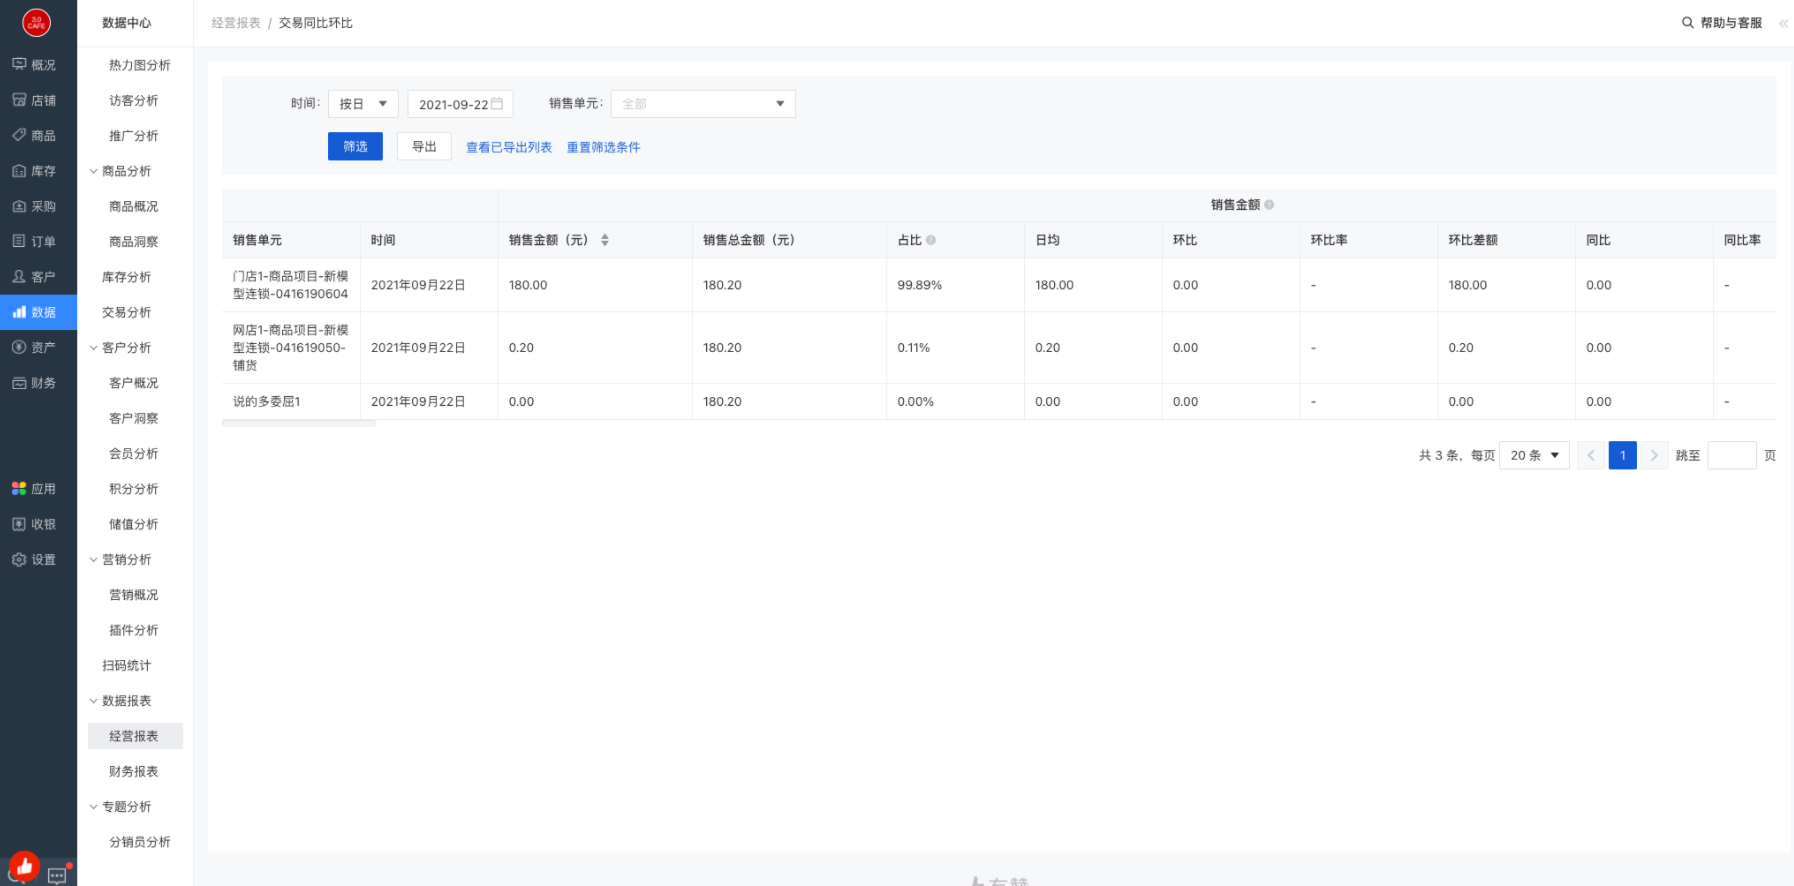Open 商品概况 menu item
Viewport: 1794px width, 886px height.
tap(133, 206)
